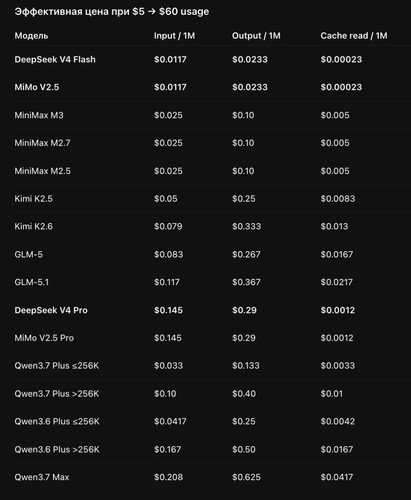Click Kimi K2.6 input price $0.079

tap(168, 226)
